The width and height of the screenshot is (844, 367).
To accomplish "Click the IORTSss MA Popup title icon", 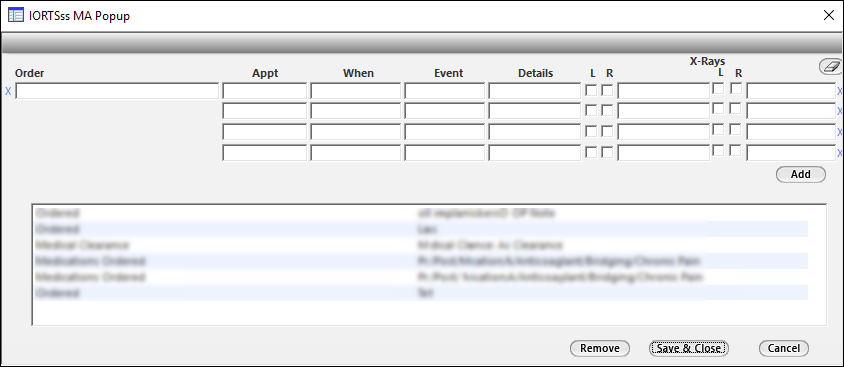I will (x=16, y=16).
